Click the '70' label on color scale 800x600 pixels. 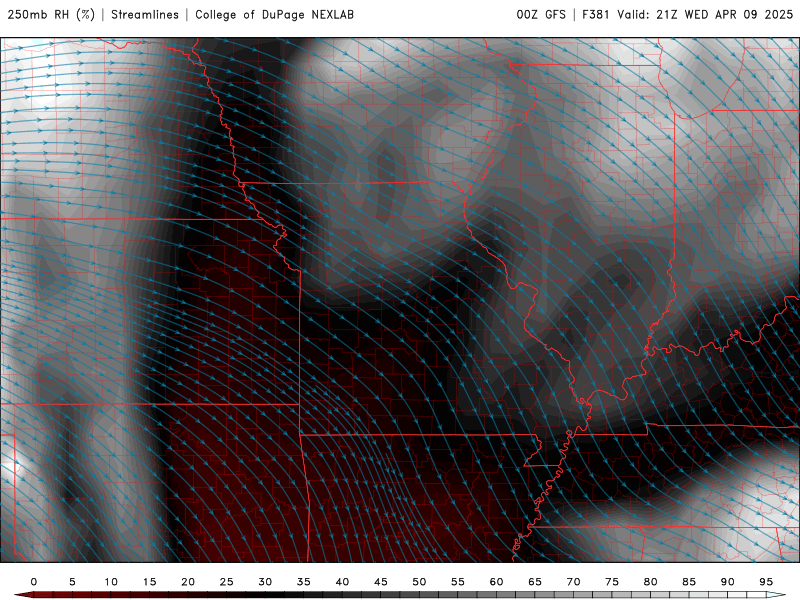pos(573,582)
